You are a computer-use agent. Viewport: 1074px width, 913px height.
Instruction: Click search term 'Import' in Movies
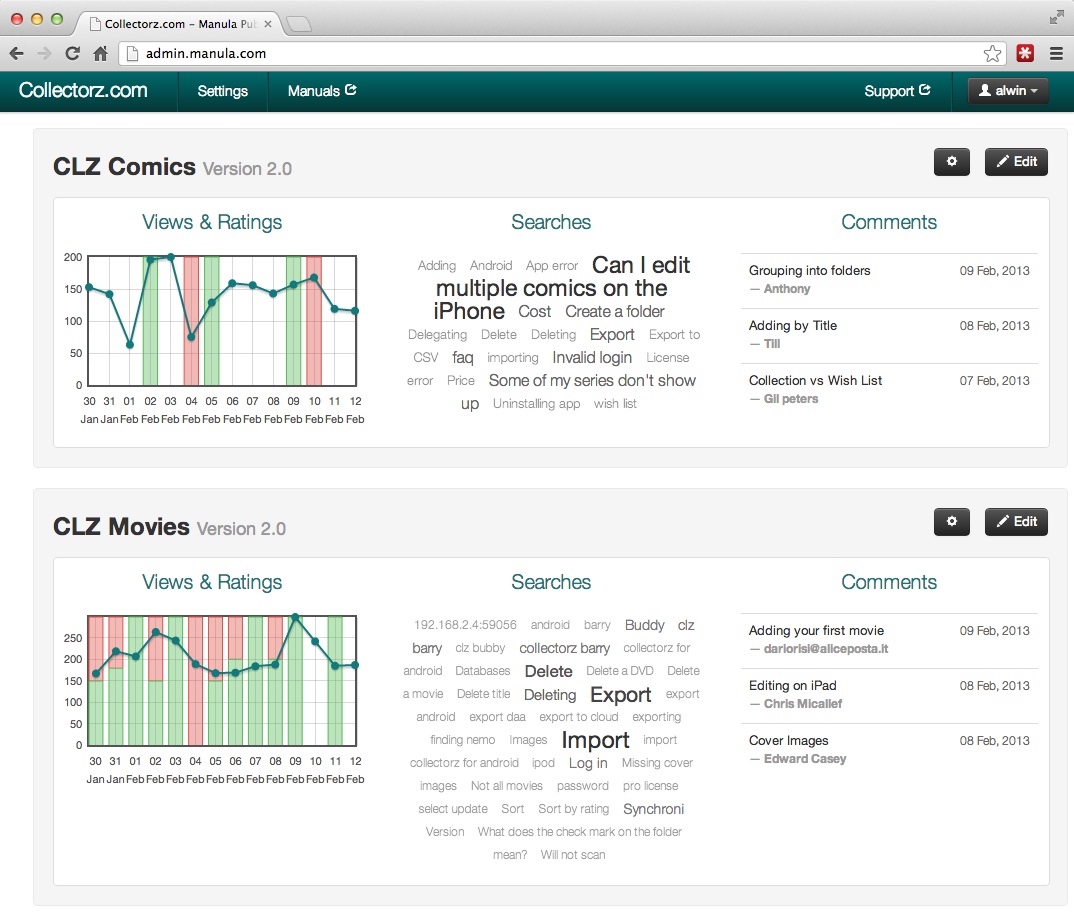point(595,740)
